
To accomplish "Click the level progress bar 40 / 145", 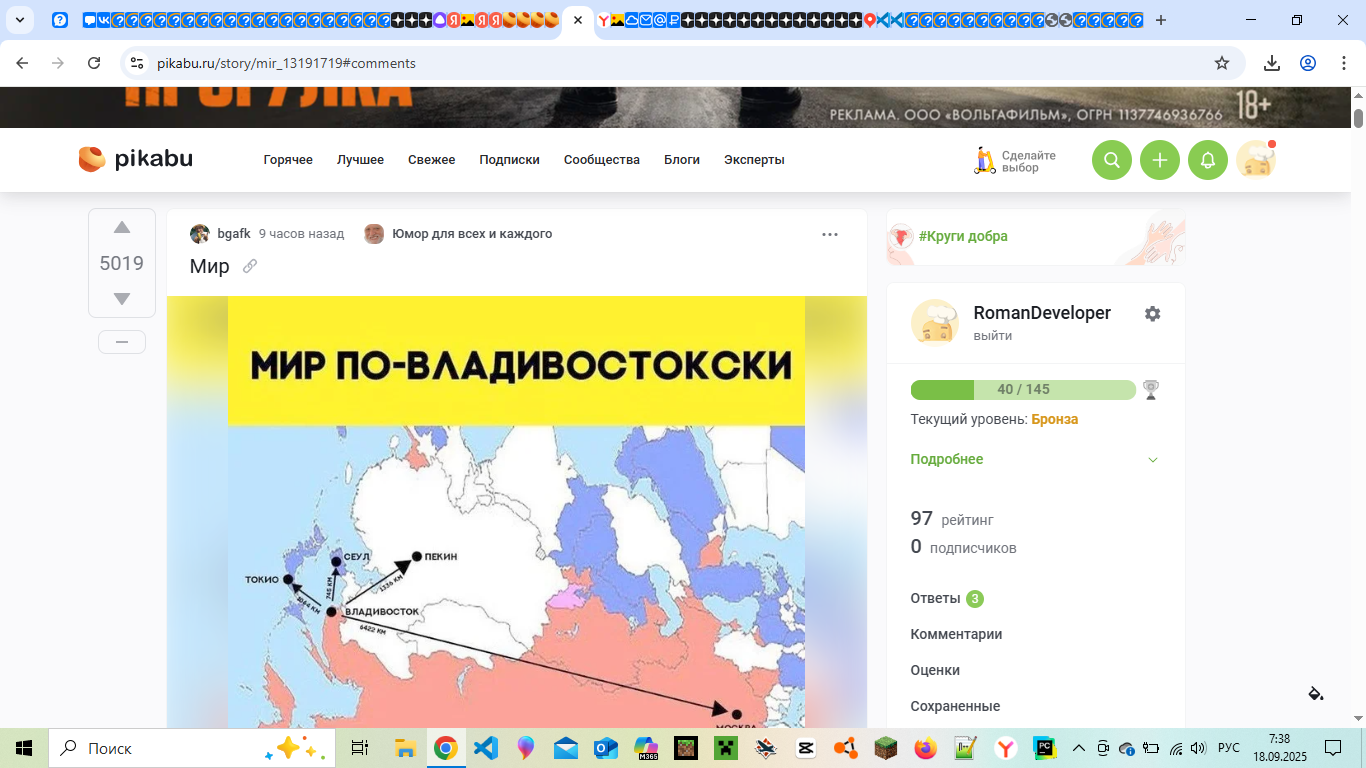I will pos(1022,389).
